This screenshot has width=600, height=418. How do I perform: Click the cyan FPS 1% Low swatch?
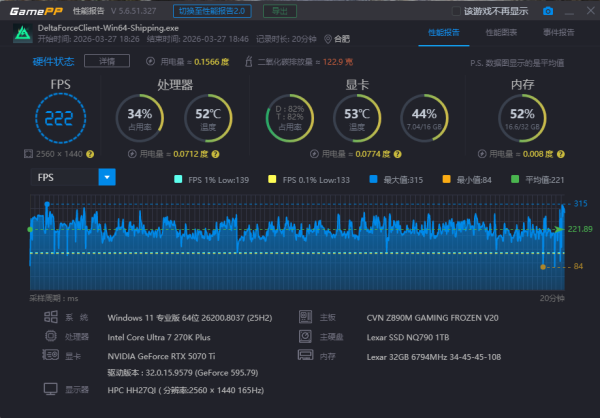[x=178, y=179]
